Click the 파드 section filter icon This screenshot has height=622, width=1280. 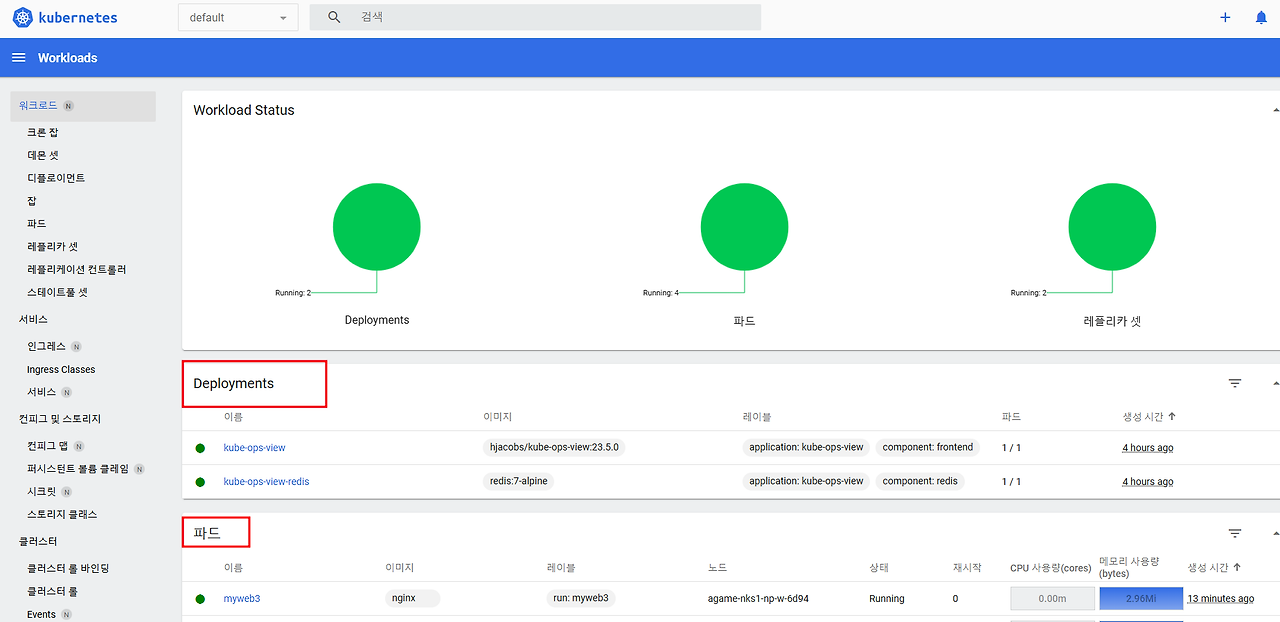[x=1235, y=534]
